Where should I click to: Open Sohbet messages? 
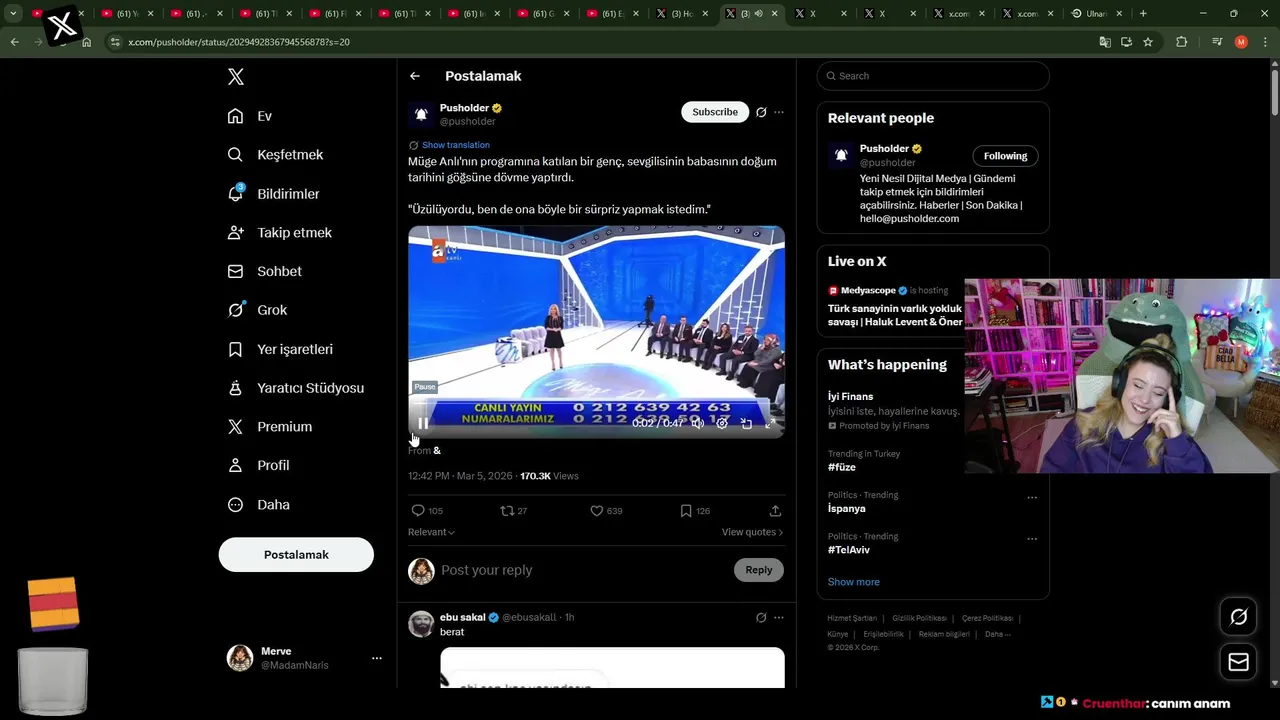(264, 271)
